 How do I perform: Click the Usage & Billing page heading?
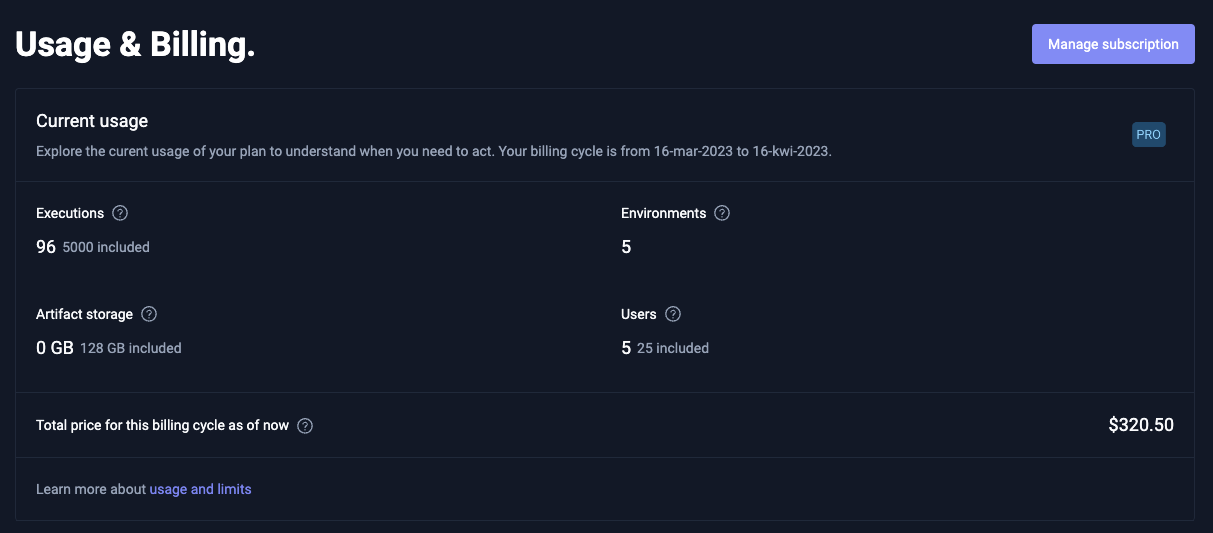pos(135,45)
